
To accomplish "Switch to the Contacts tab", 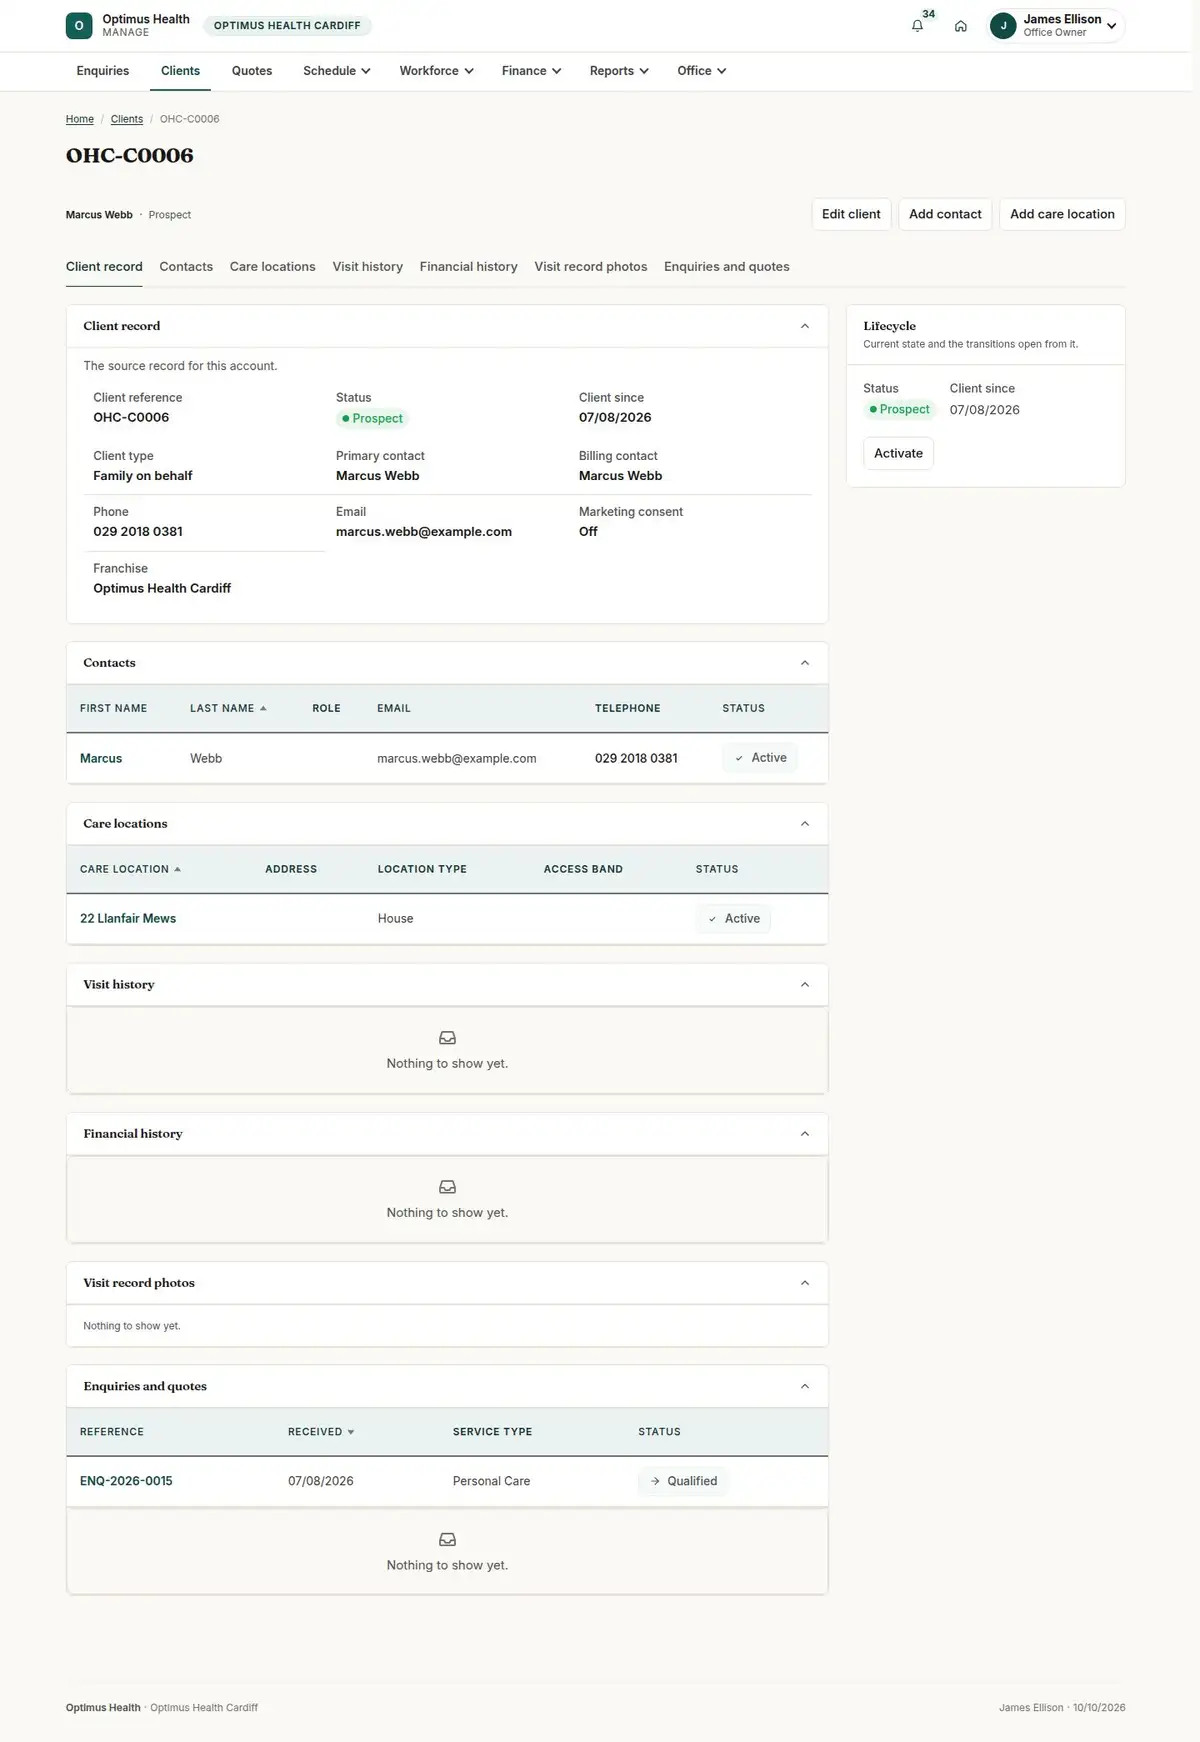I will pyautogui.click(x=186, y=267).
